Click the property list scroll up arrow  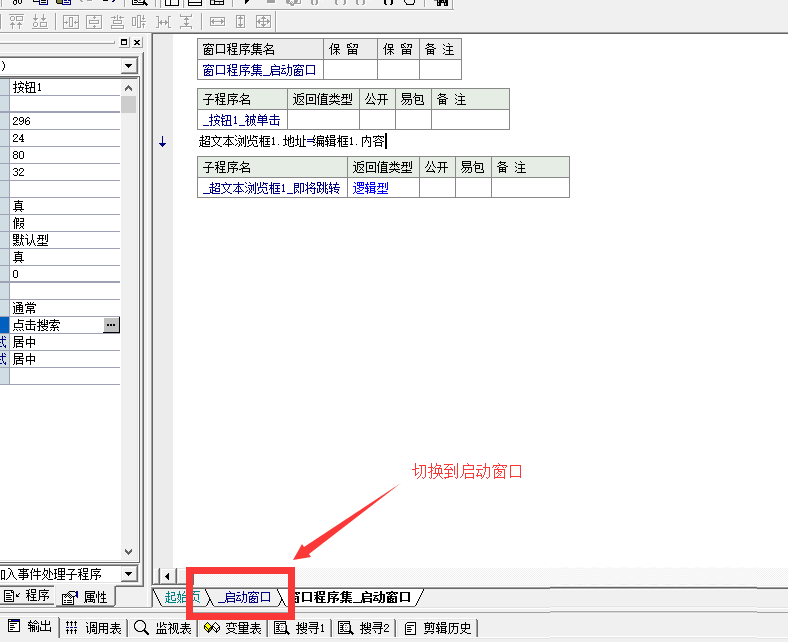pos(129,88)
